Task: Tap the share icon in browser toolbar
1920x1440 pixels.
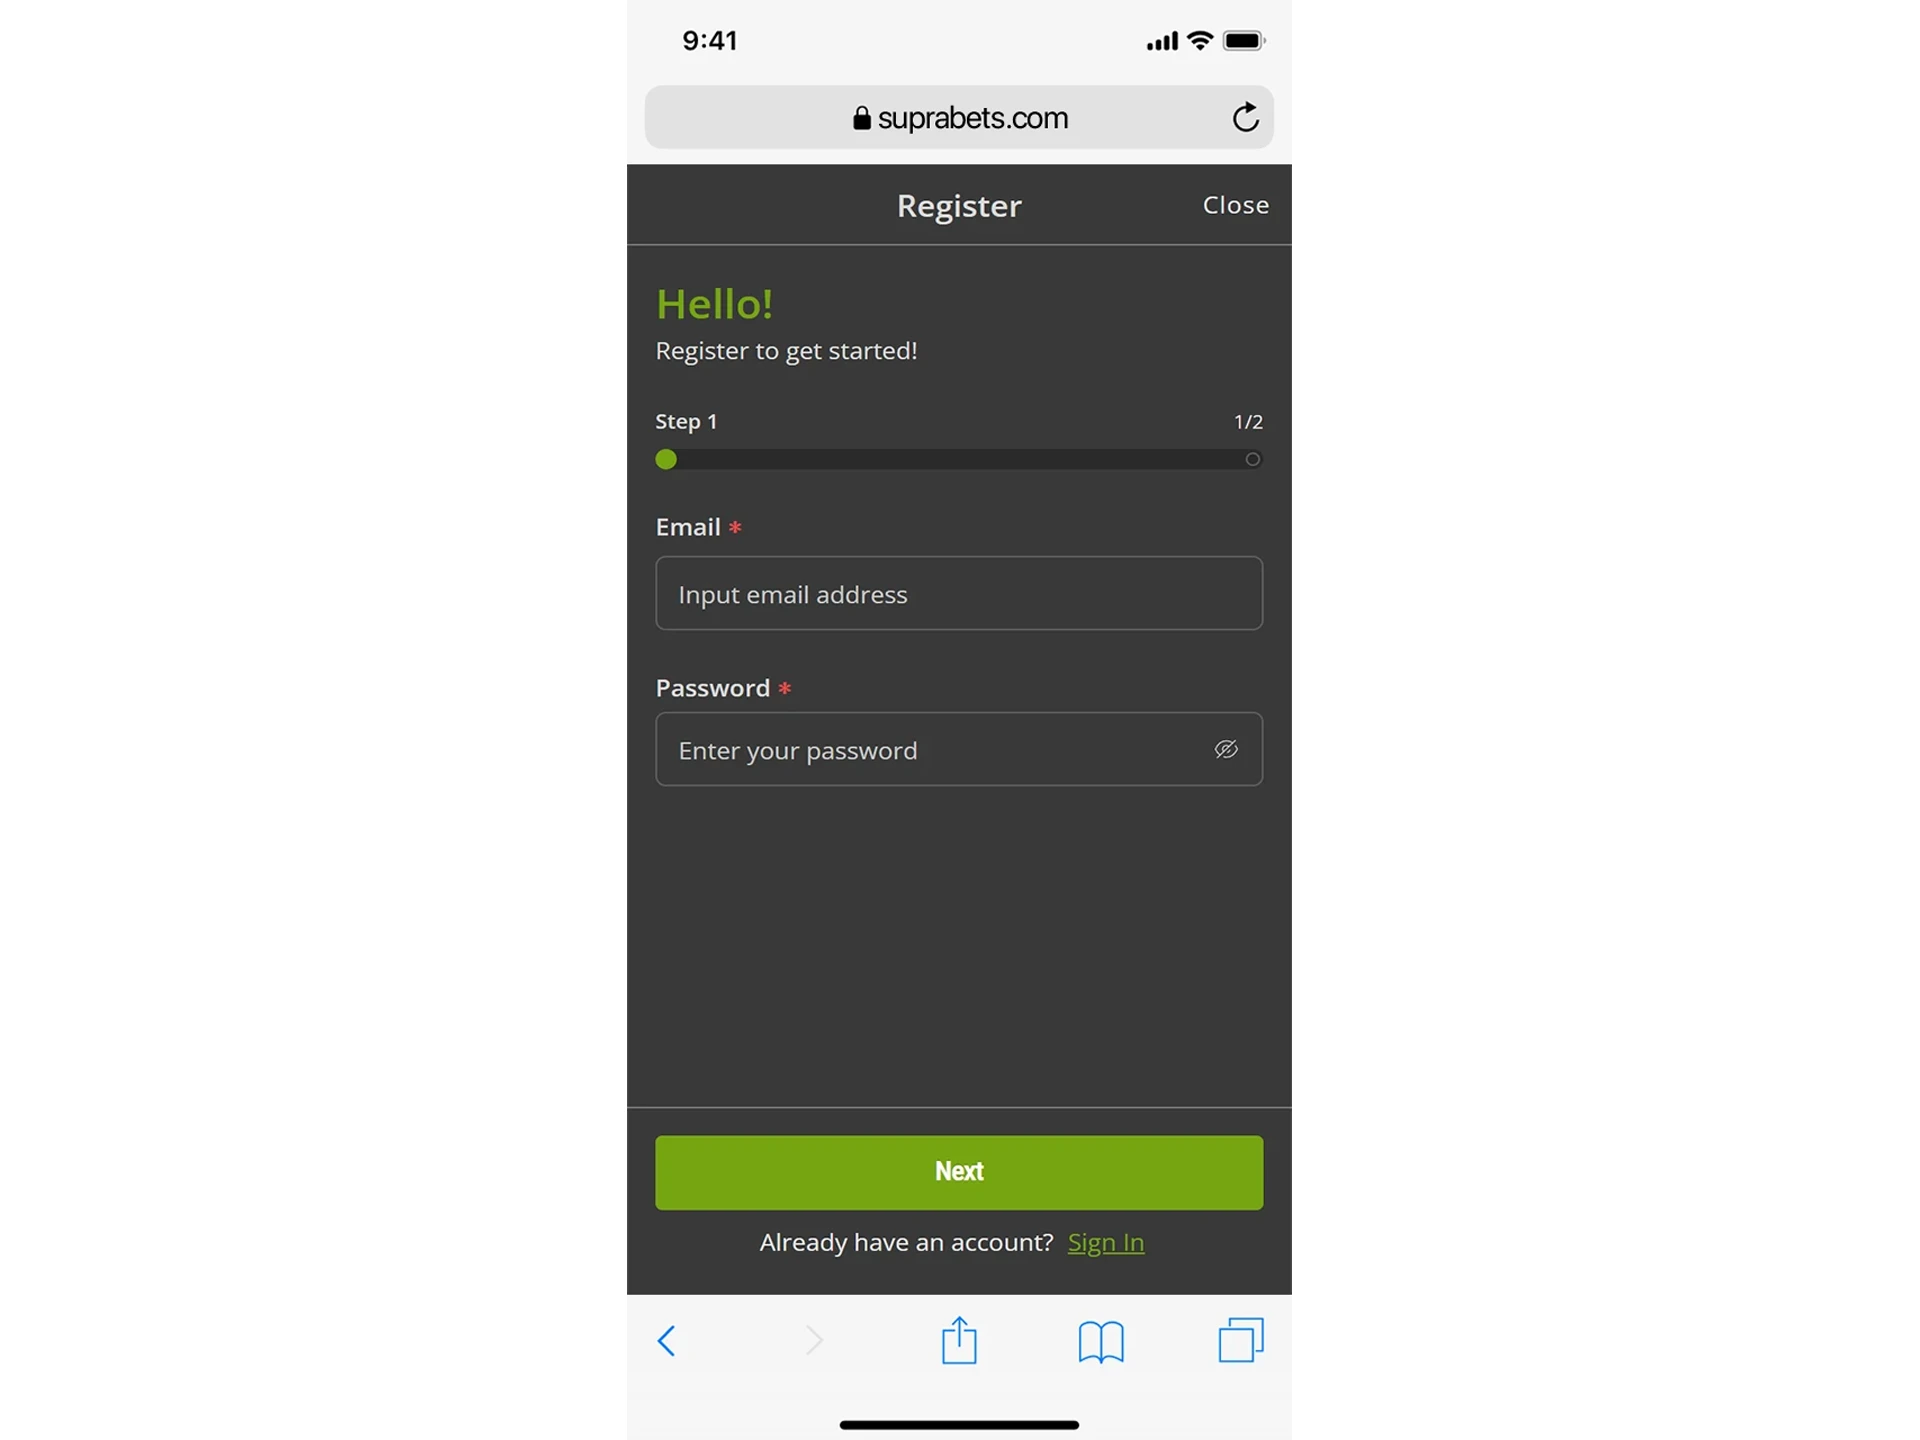Action: coord(958,1340)
